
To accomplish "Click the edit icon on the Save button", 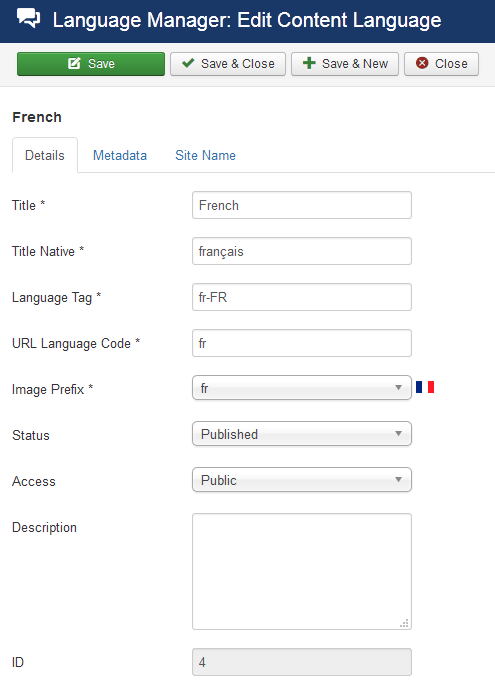I will click(x=74, y=63).
